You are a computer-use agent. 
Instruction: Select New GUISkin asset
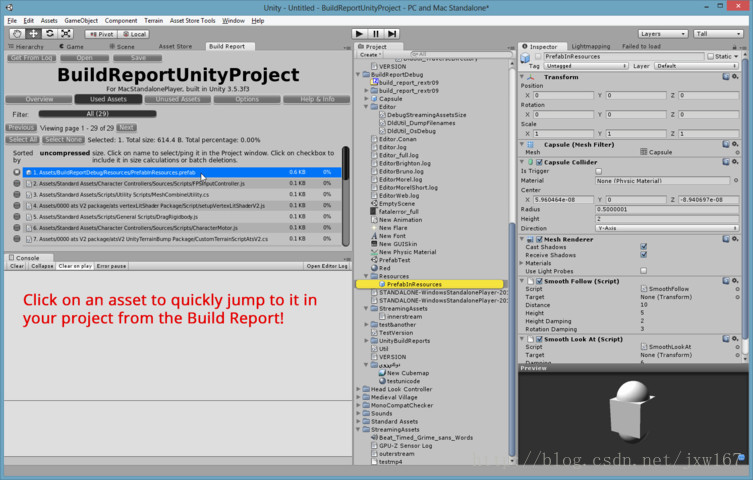coord(398,244)
